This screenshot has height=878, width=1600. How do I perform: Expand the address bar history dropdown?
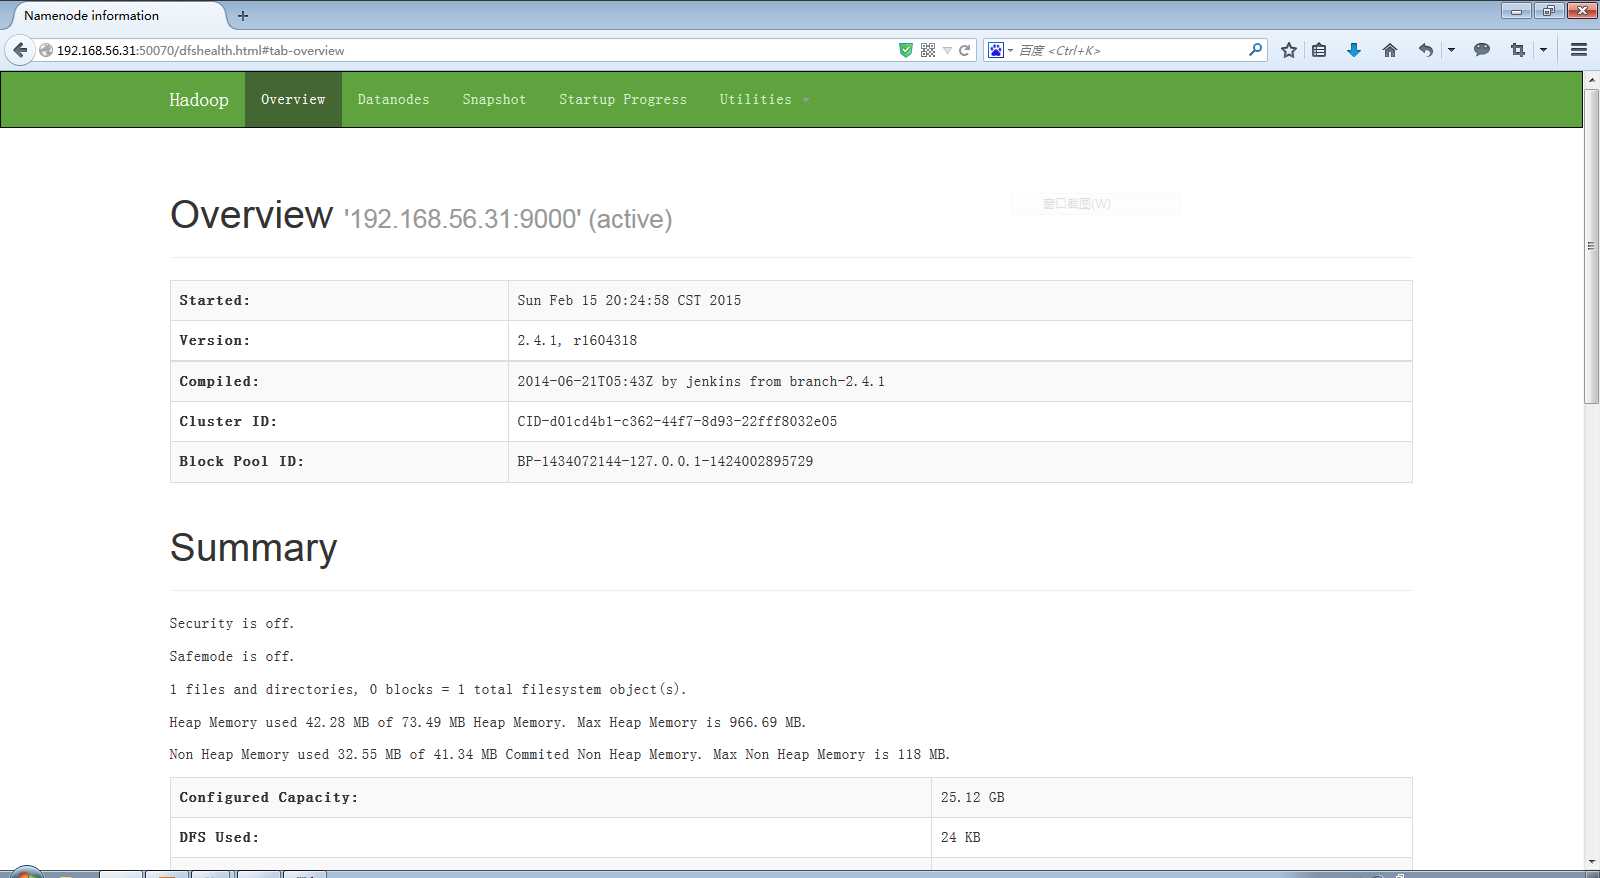pyautogui.click(x=947, y=50)
